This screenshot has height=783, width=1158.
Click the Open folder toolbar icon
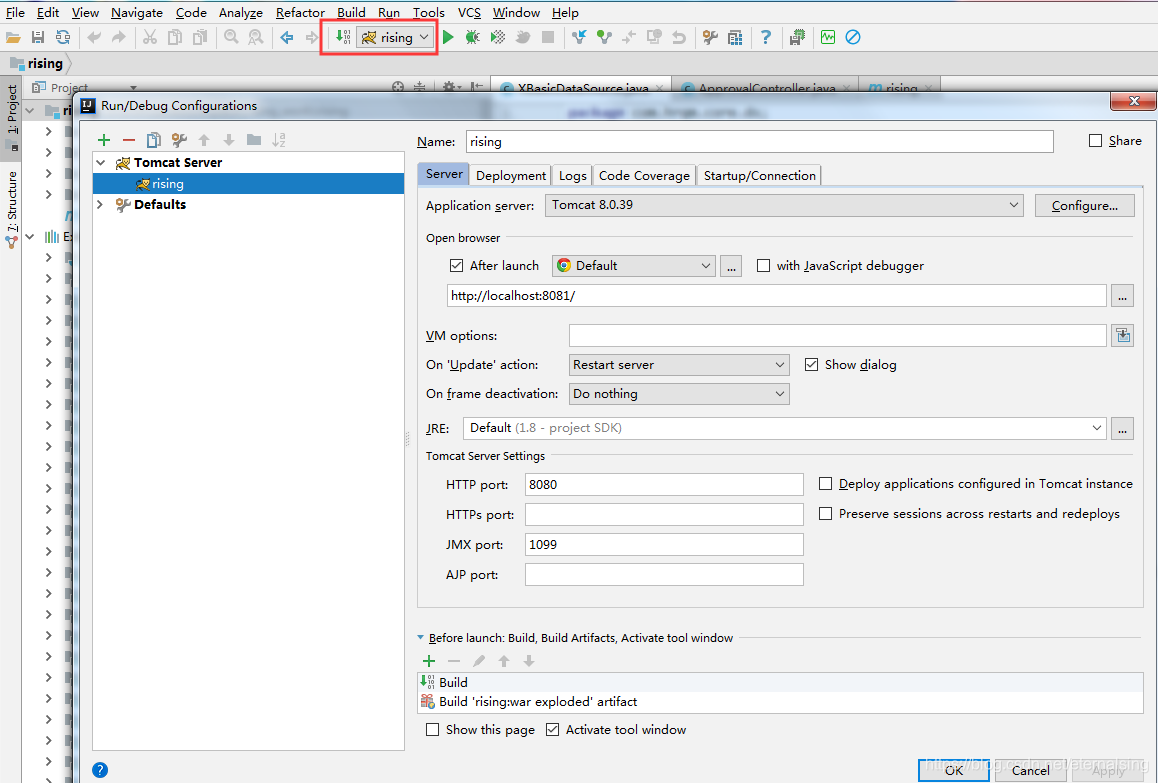13,37
